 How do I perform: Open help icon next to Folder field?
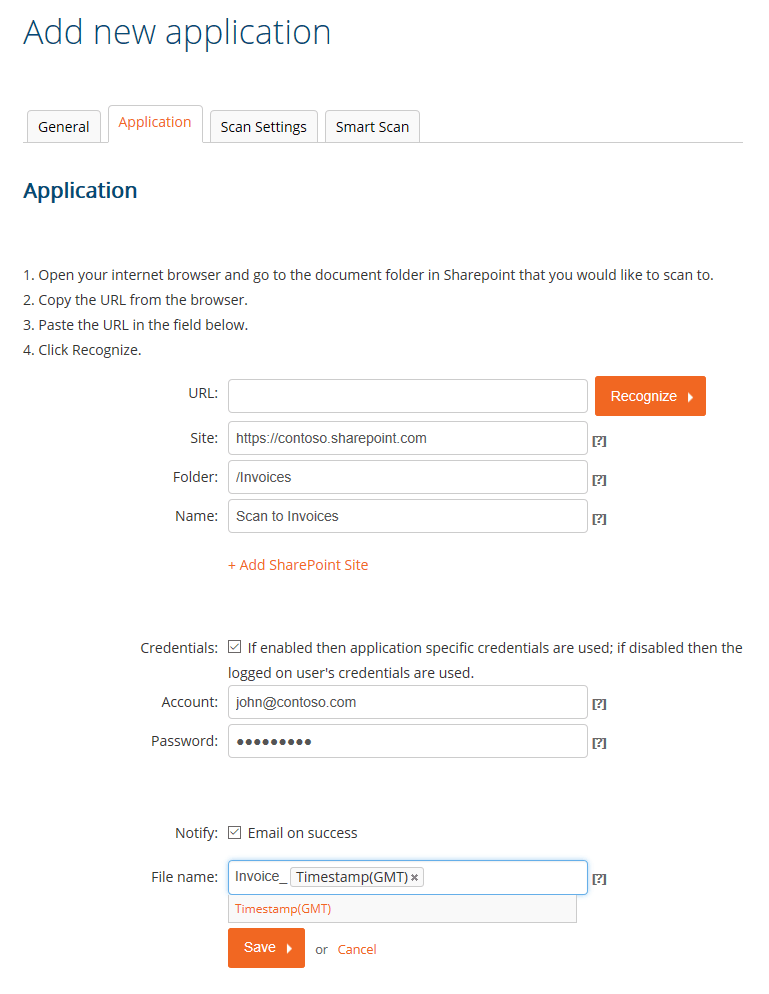(599, 480)
